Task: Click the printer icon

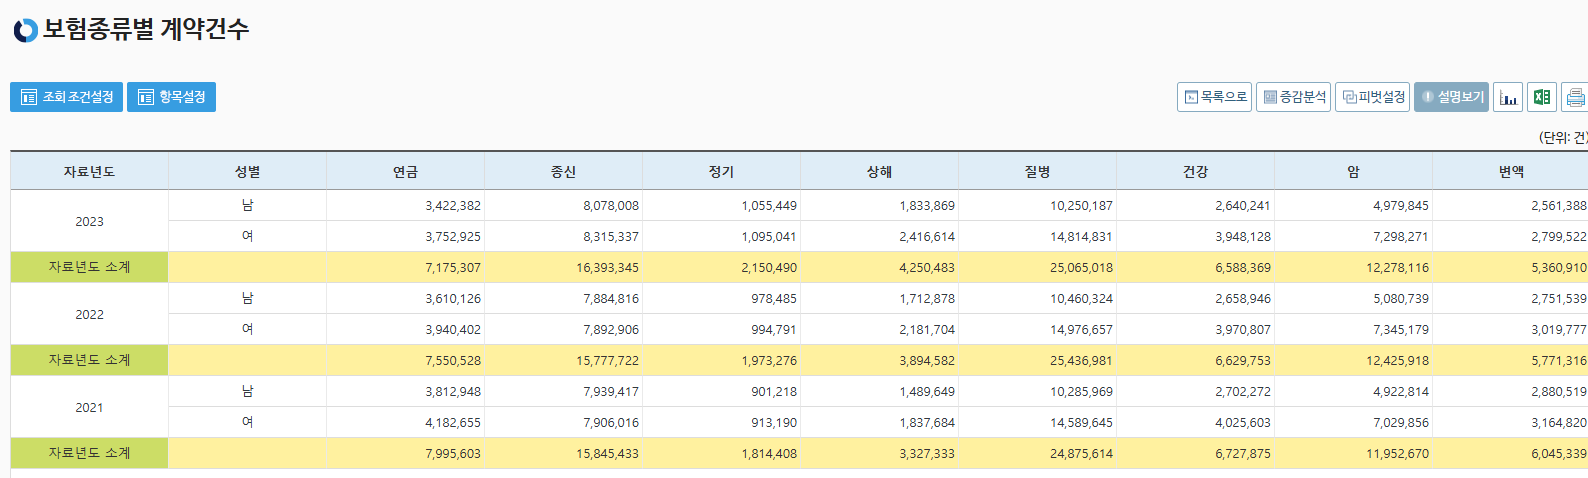Action: point(1575,97)
